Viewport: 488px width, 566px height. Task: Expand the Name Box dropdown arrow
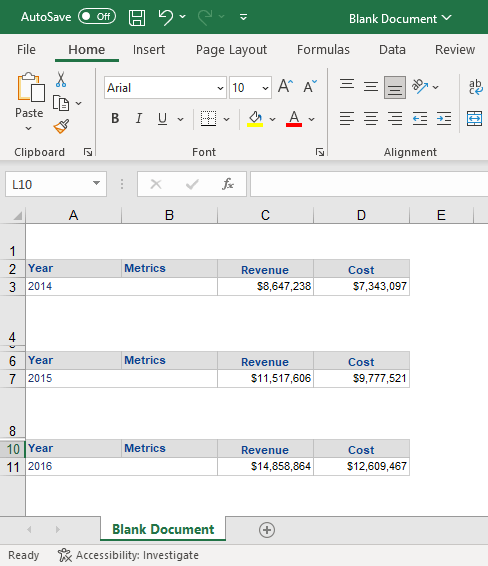96,184
